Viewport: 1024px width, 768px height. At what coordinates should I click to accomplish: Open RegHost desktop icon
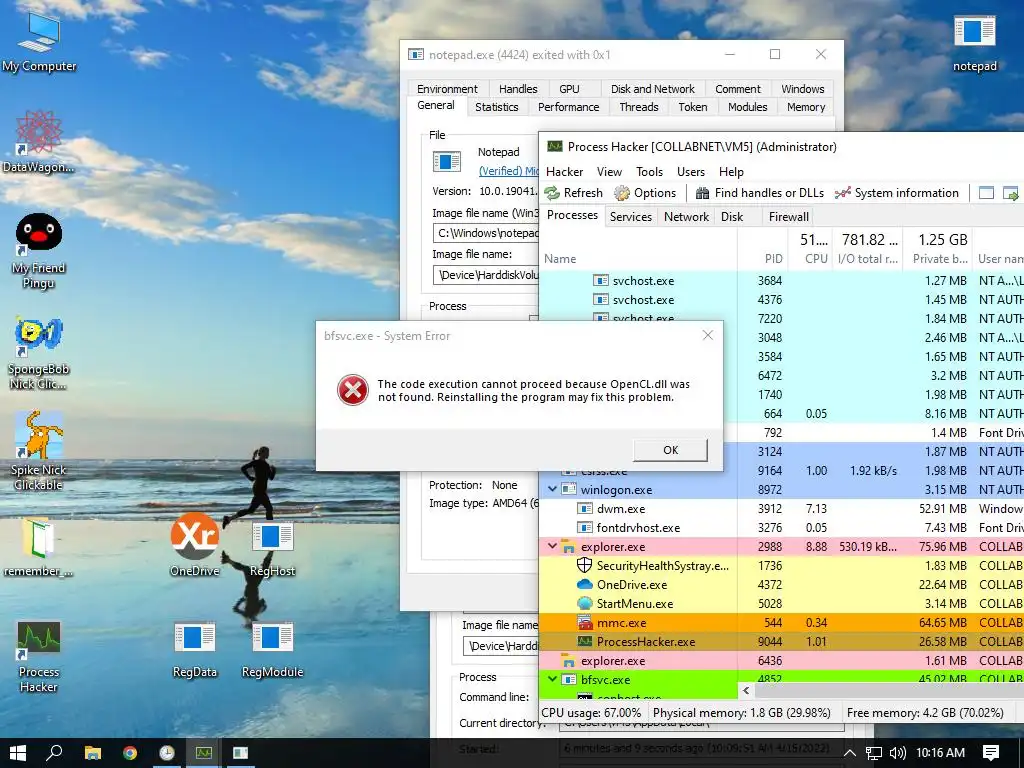[272, 549]
